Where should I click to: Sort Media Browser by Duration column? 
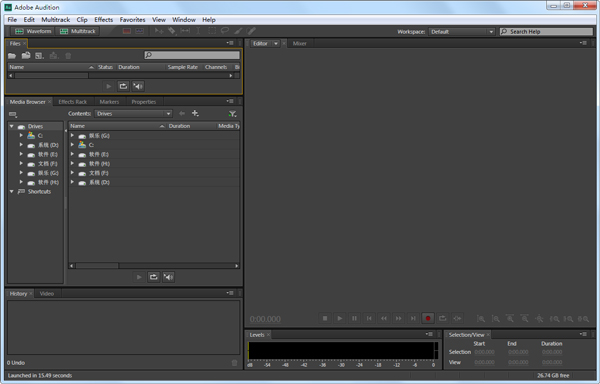point(179,126)
